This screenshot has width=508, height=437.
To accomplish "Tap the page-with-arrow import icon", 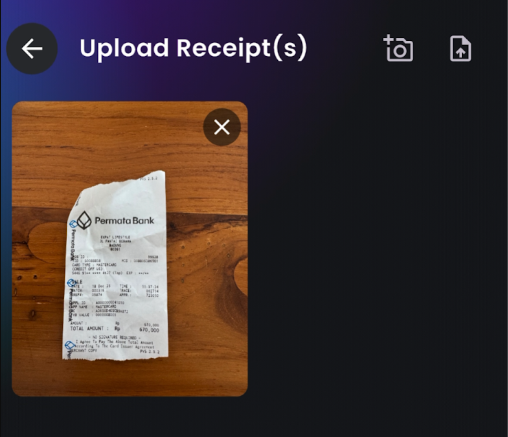I will pyautogui.click(x=460, y=49).
